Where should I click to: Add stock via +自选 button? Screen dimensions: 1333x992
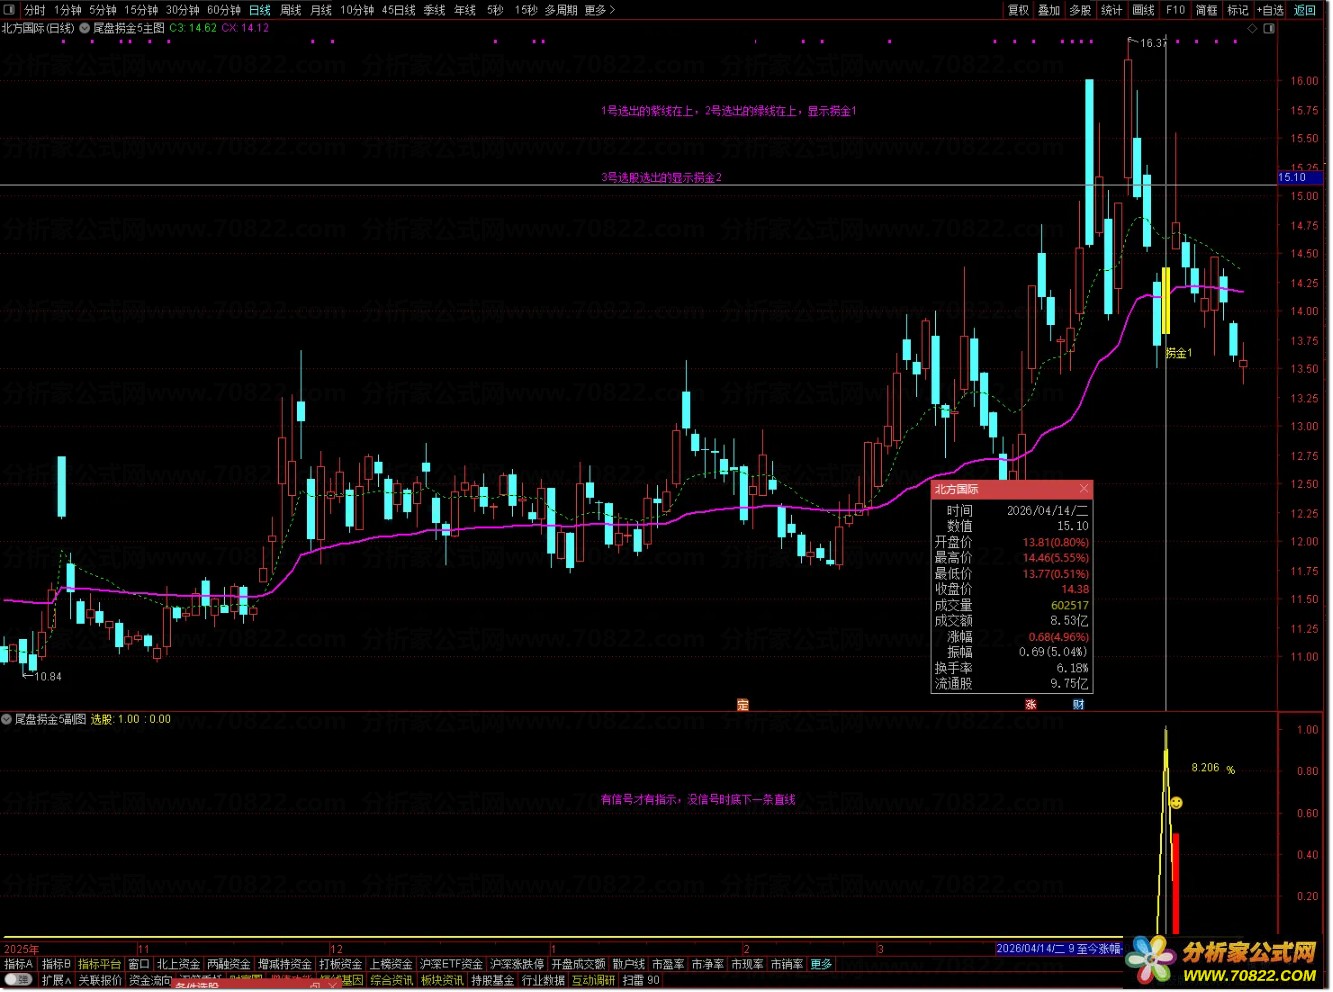coord(1271,10)
